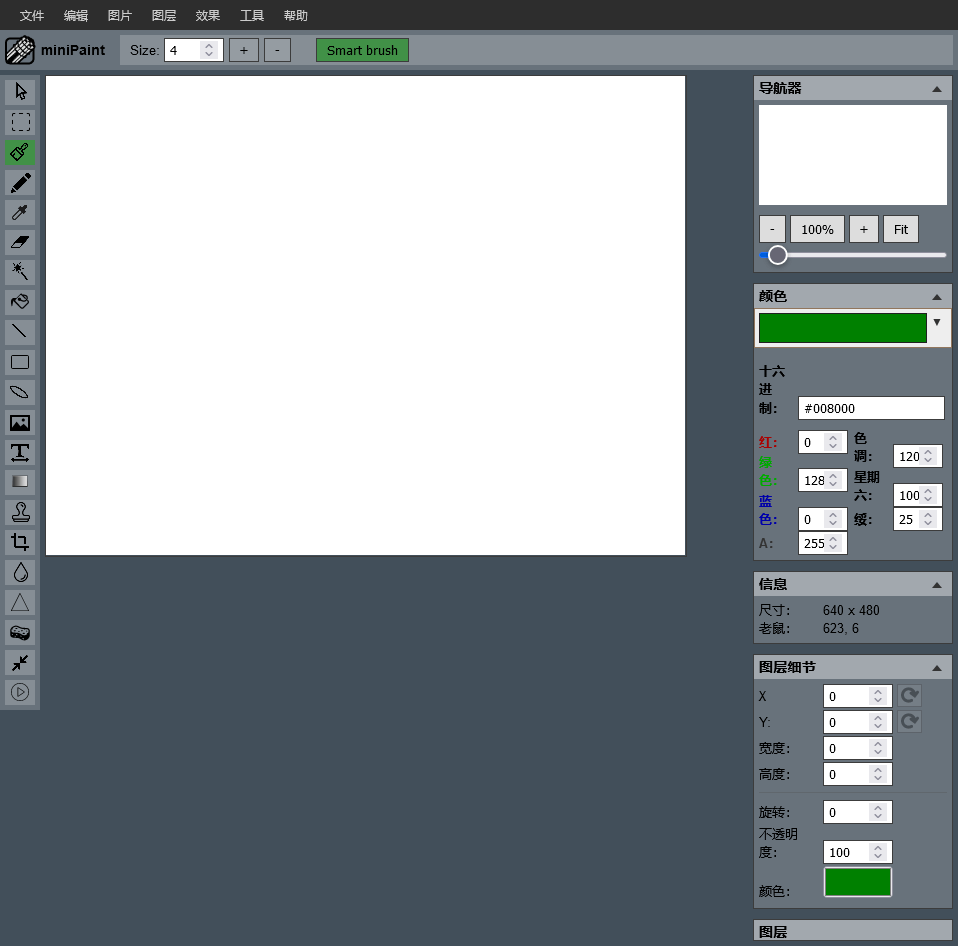
Task: Open the 图片 menu
Action: (x=120, y=15)
